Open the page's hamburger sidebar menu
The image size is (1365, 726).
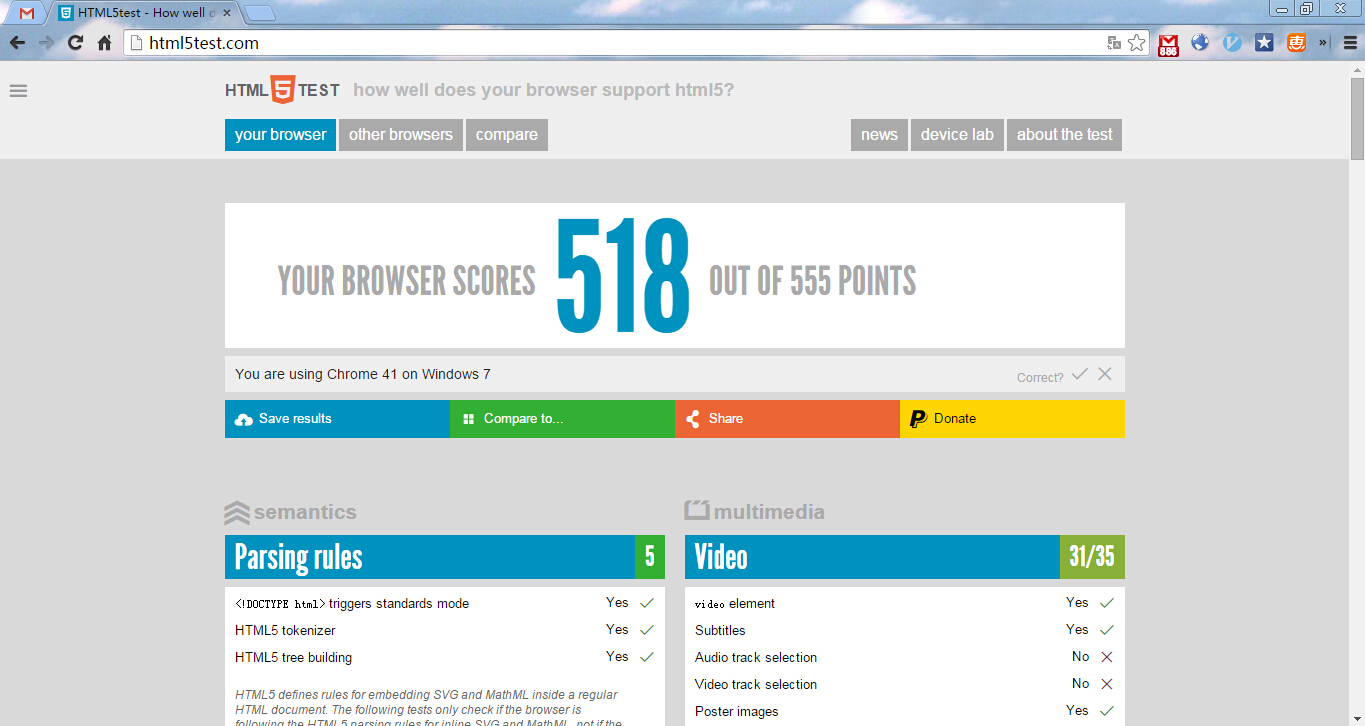point(18,91)
